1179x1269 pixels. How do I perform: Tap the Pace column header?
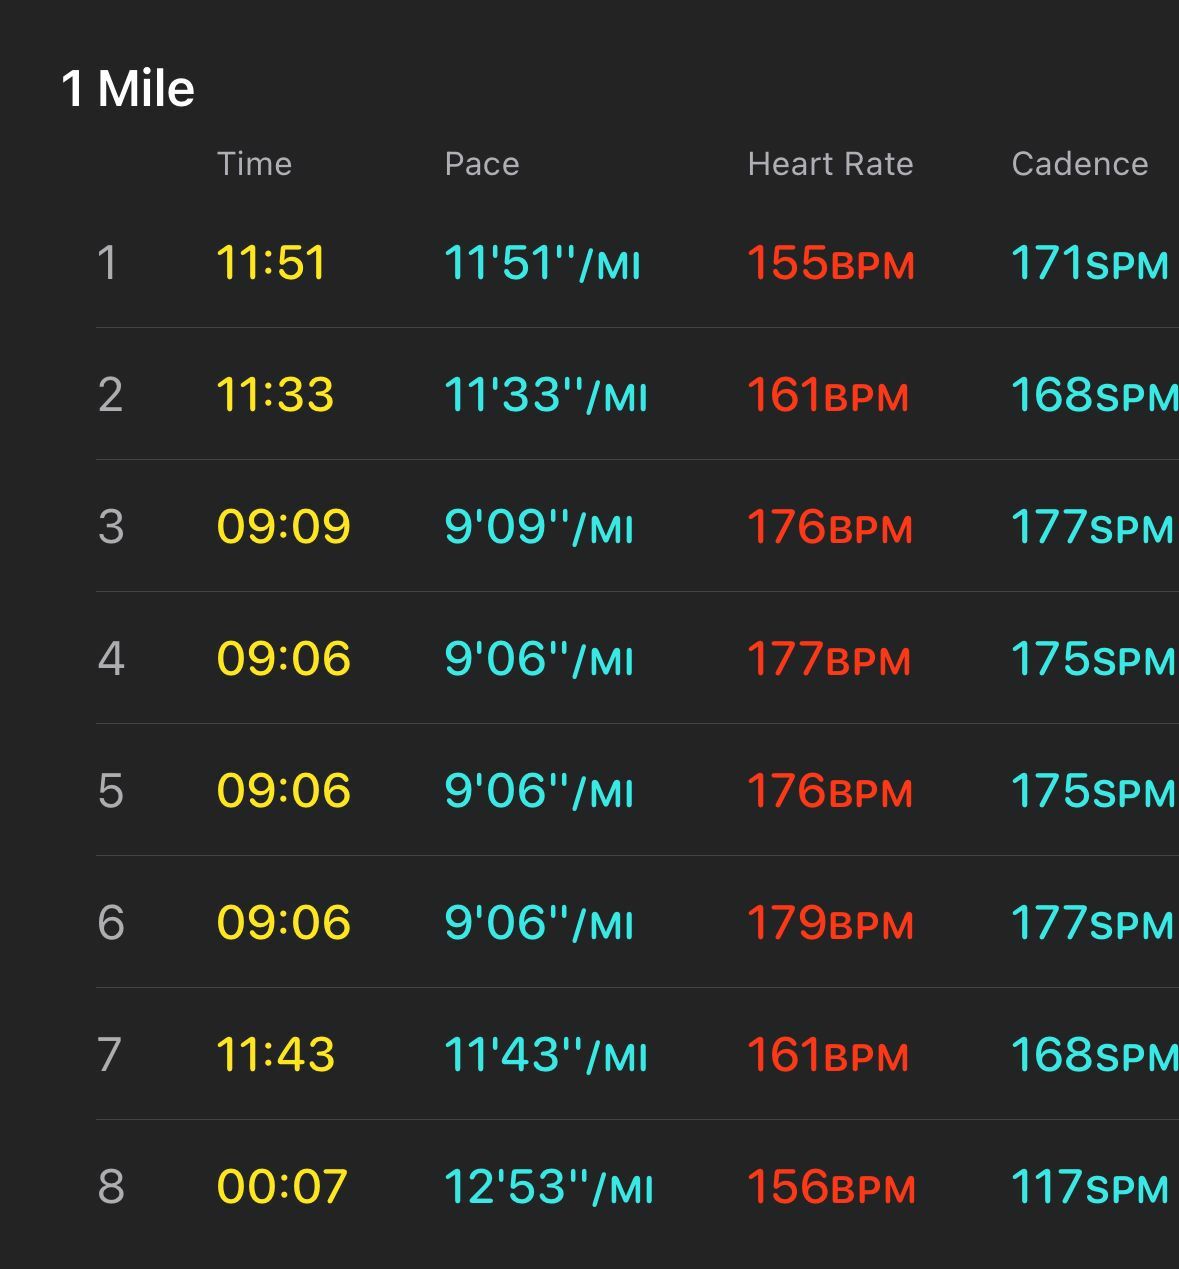pyautogui.click(x=482, y=164)
